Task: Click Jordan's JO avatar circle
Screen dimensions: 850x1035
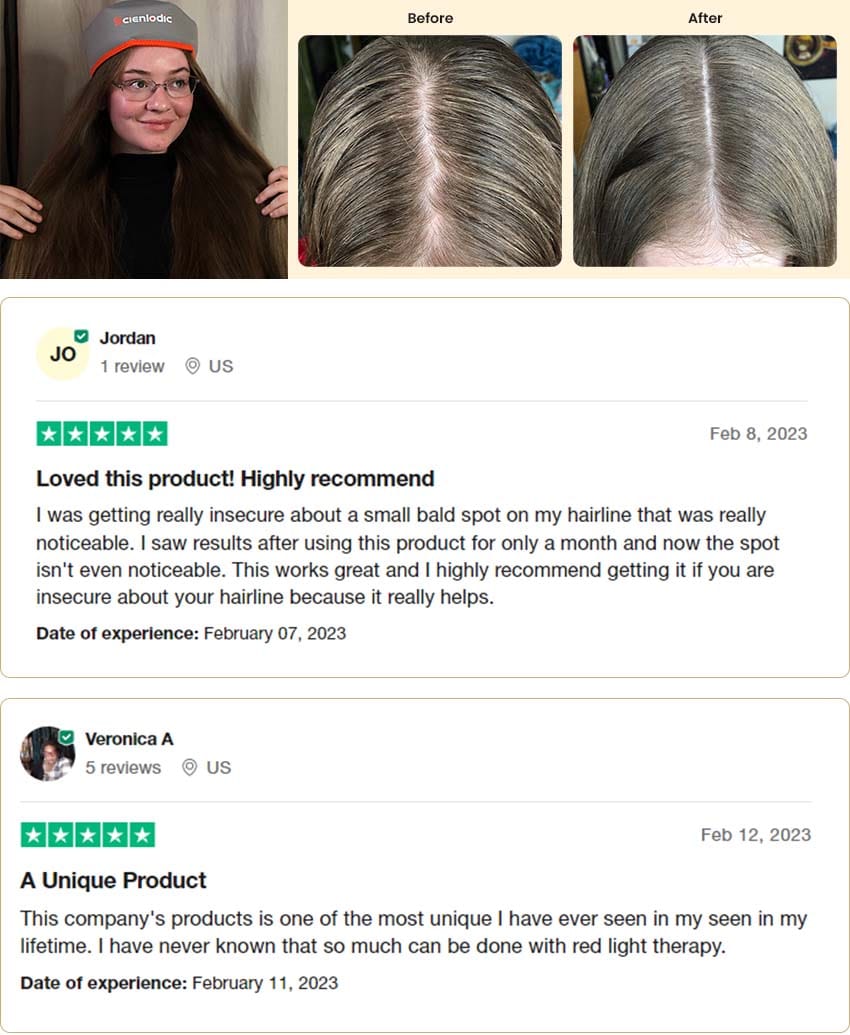Action: click(x=63, y=354)
